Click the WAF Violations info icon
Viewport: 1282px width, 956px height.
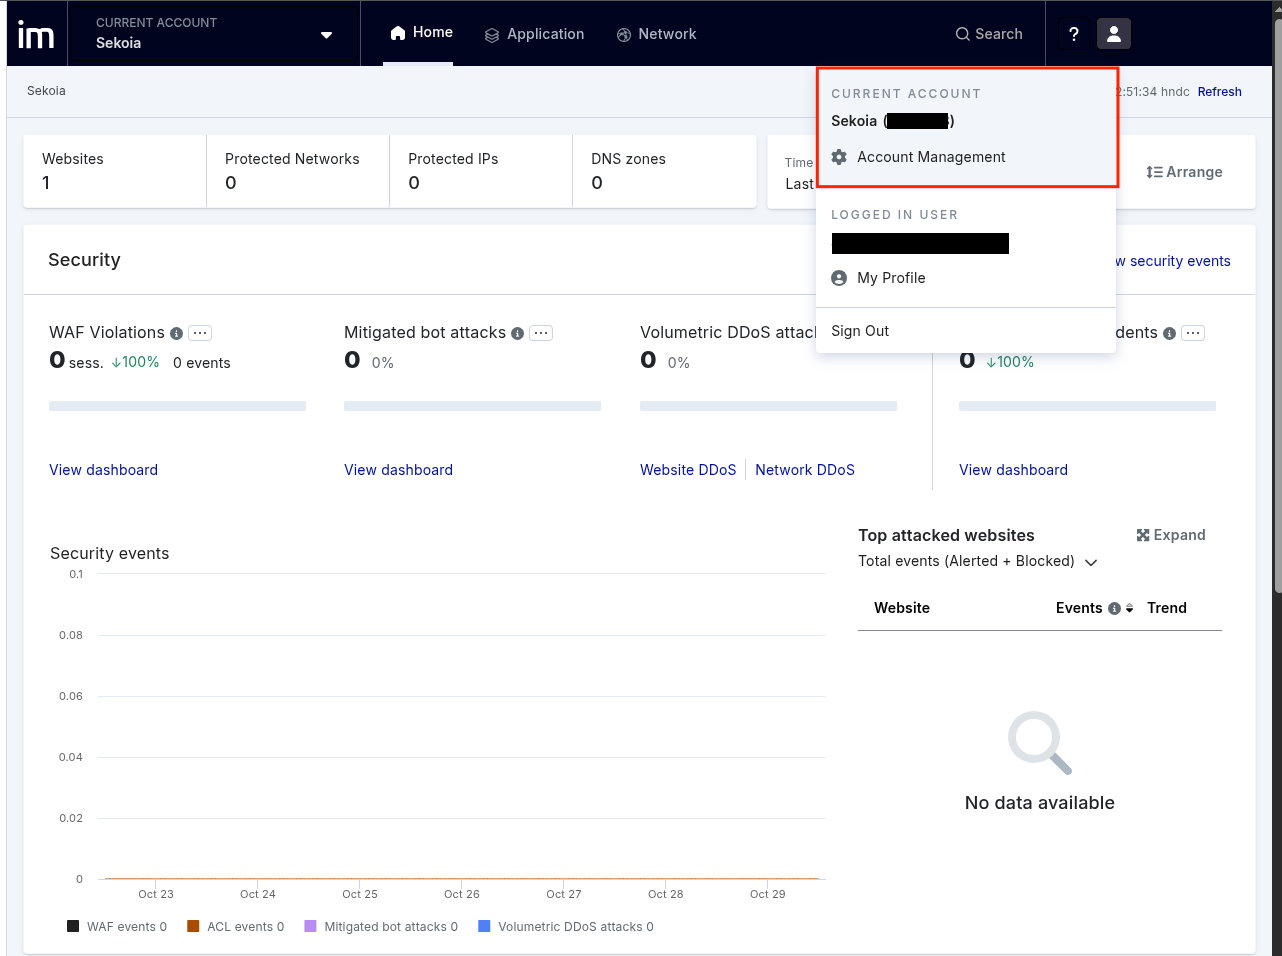pos(176,334)
